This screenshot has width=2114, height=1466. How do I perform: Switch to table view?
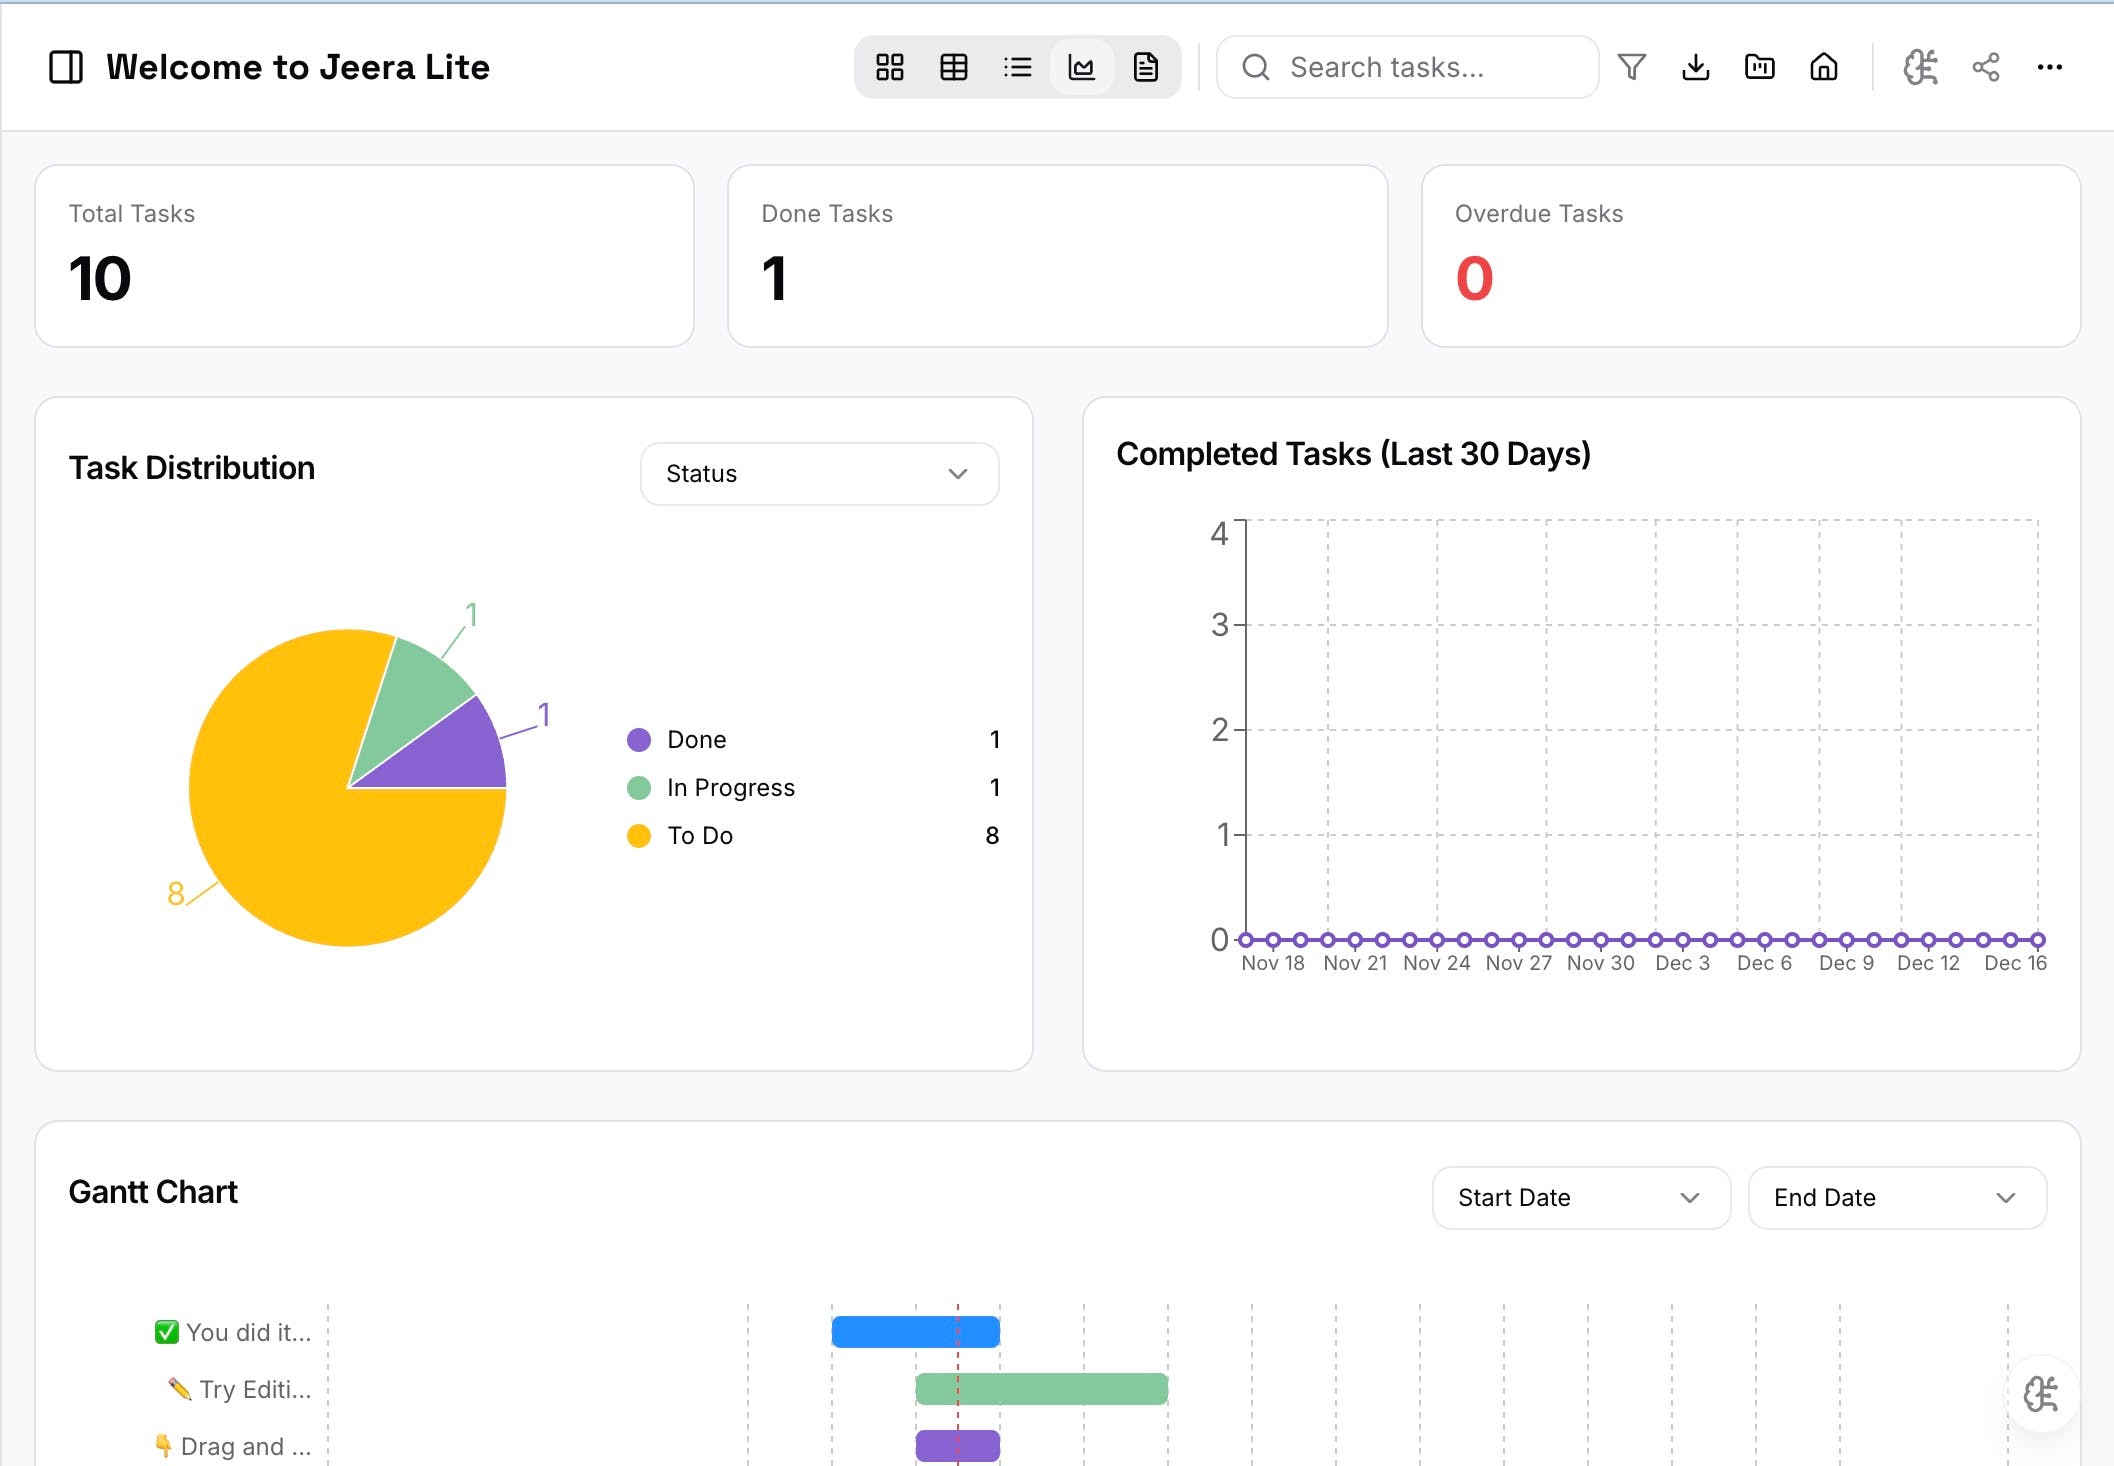pyautogui.click(x=953, y=67)
